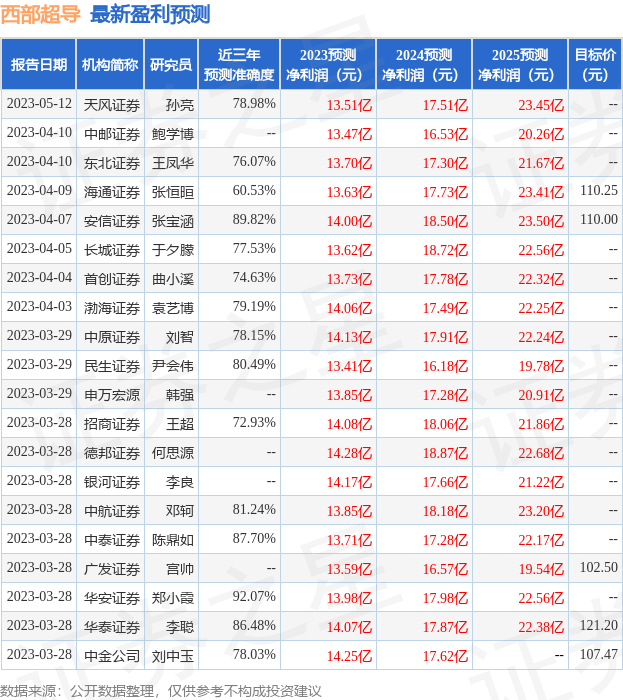The height and width of the screenshot is (700, 623).
Task: Click accuracy value 76.07%
Action: coord(254,162)
